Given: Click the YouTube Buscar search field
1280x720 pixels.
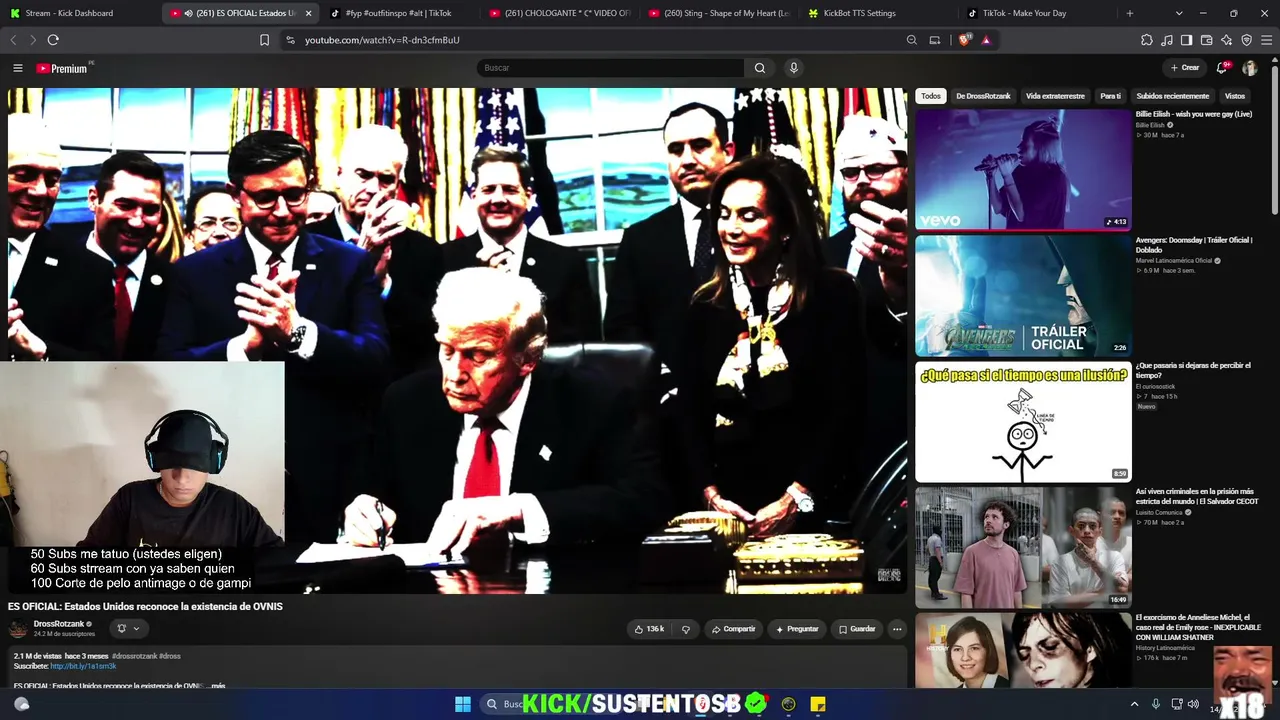Looking at the screenshot, I should (x=610, y=68).
